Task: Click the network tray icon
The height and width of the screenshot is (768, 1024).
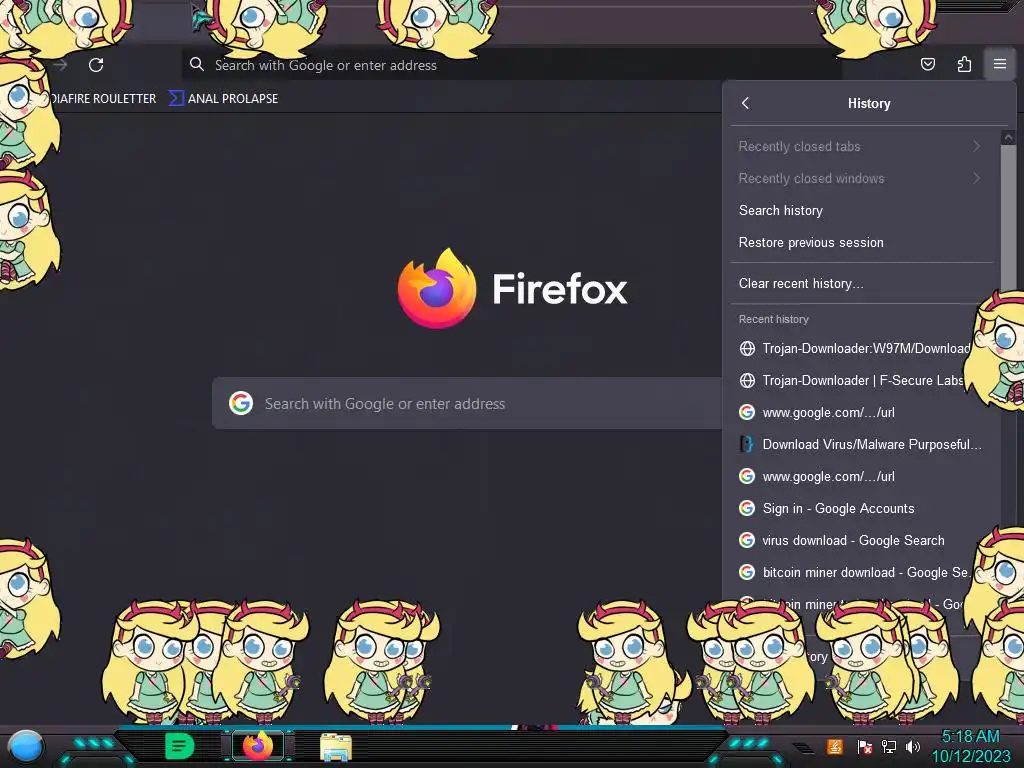Action: pyautogui.click(x=889, y=746)
